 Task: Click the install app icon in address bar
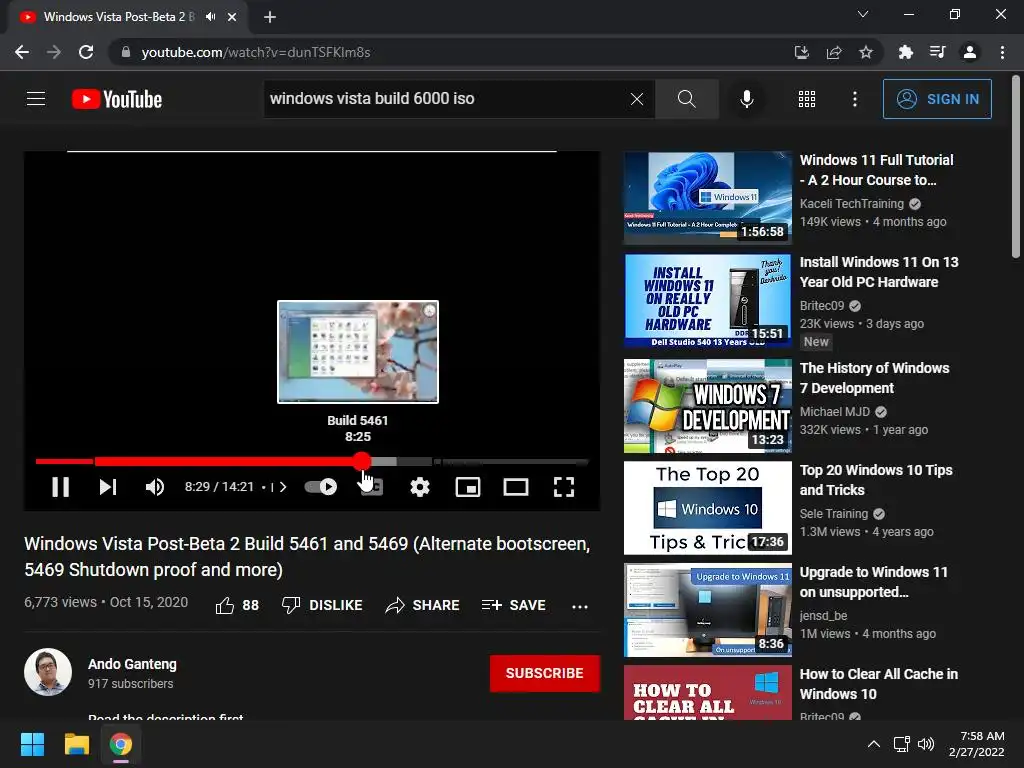[x=801, y=52]
